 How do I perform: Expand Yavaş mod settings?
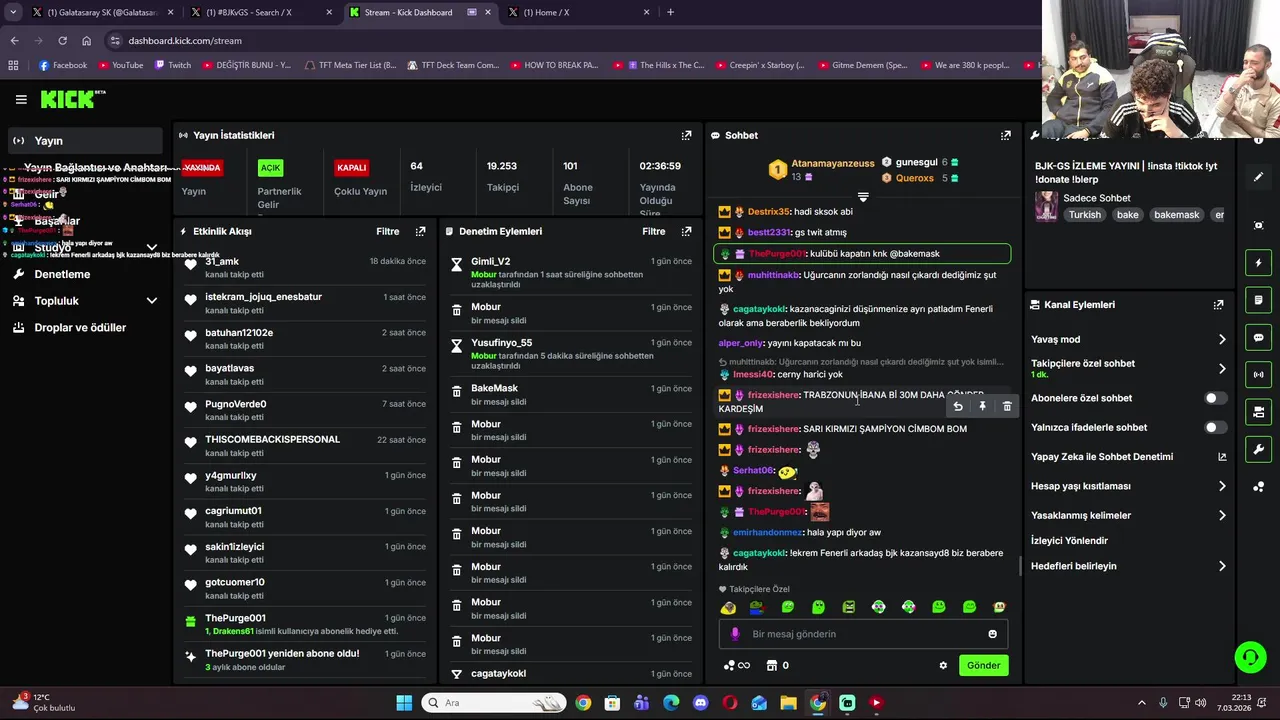(x=1128, y=340)
